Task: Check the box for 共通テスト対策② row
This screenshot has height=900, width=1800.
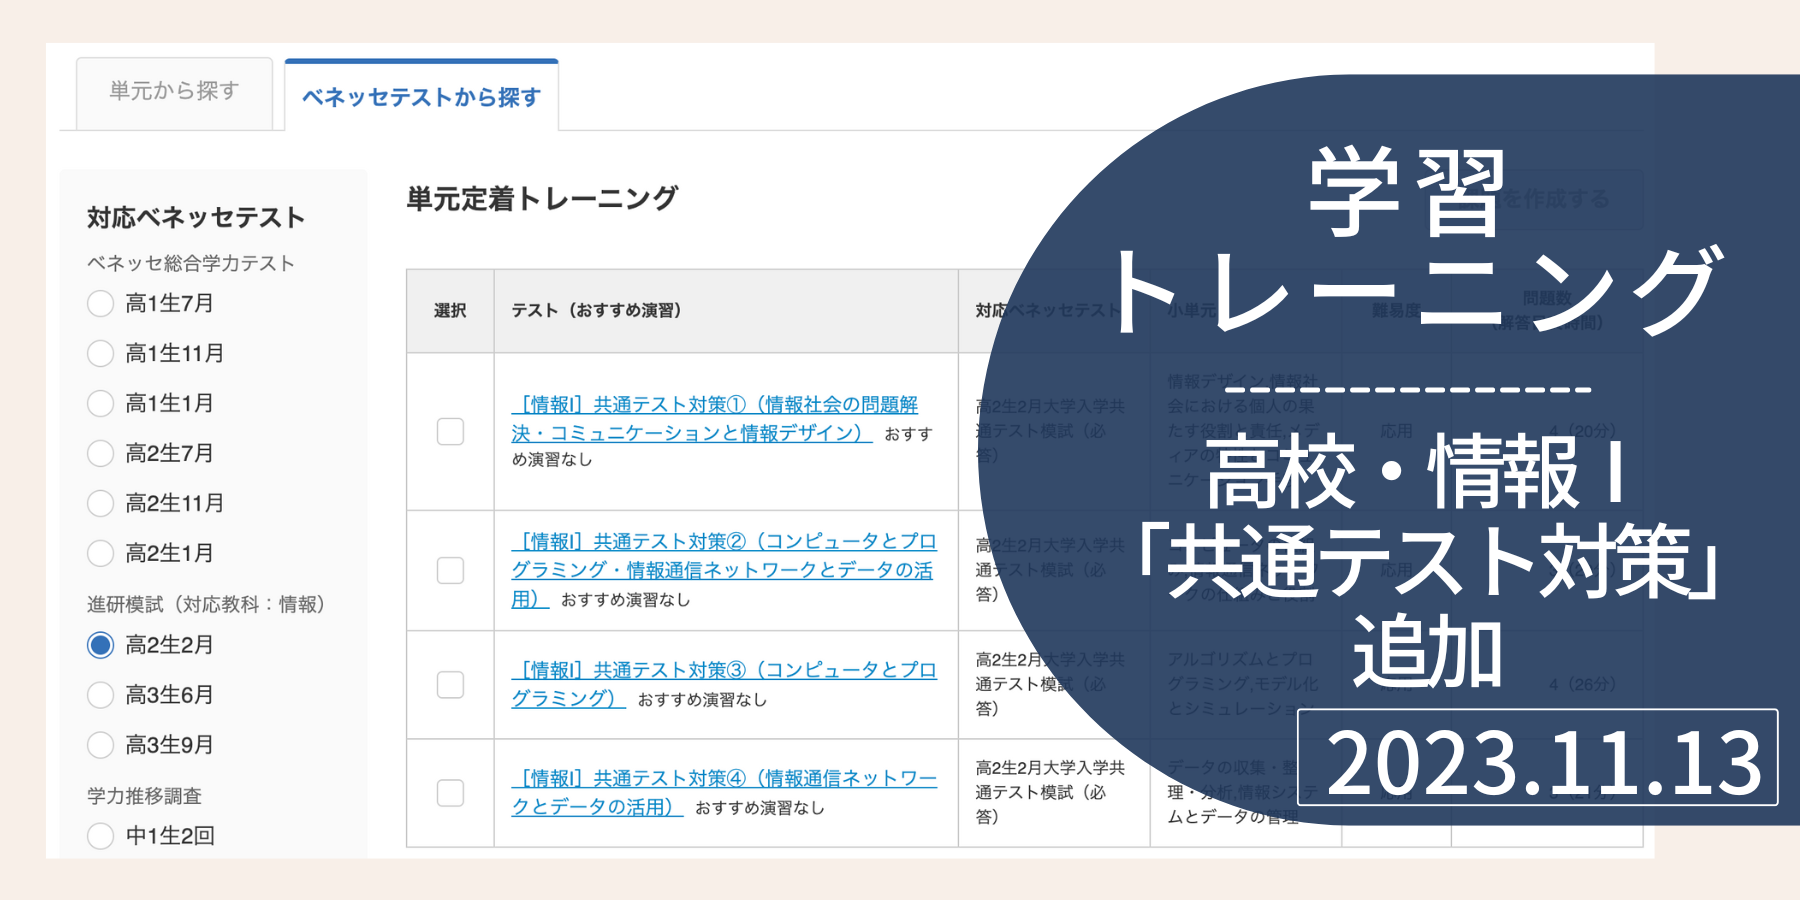Action: [x=450, y=570]
